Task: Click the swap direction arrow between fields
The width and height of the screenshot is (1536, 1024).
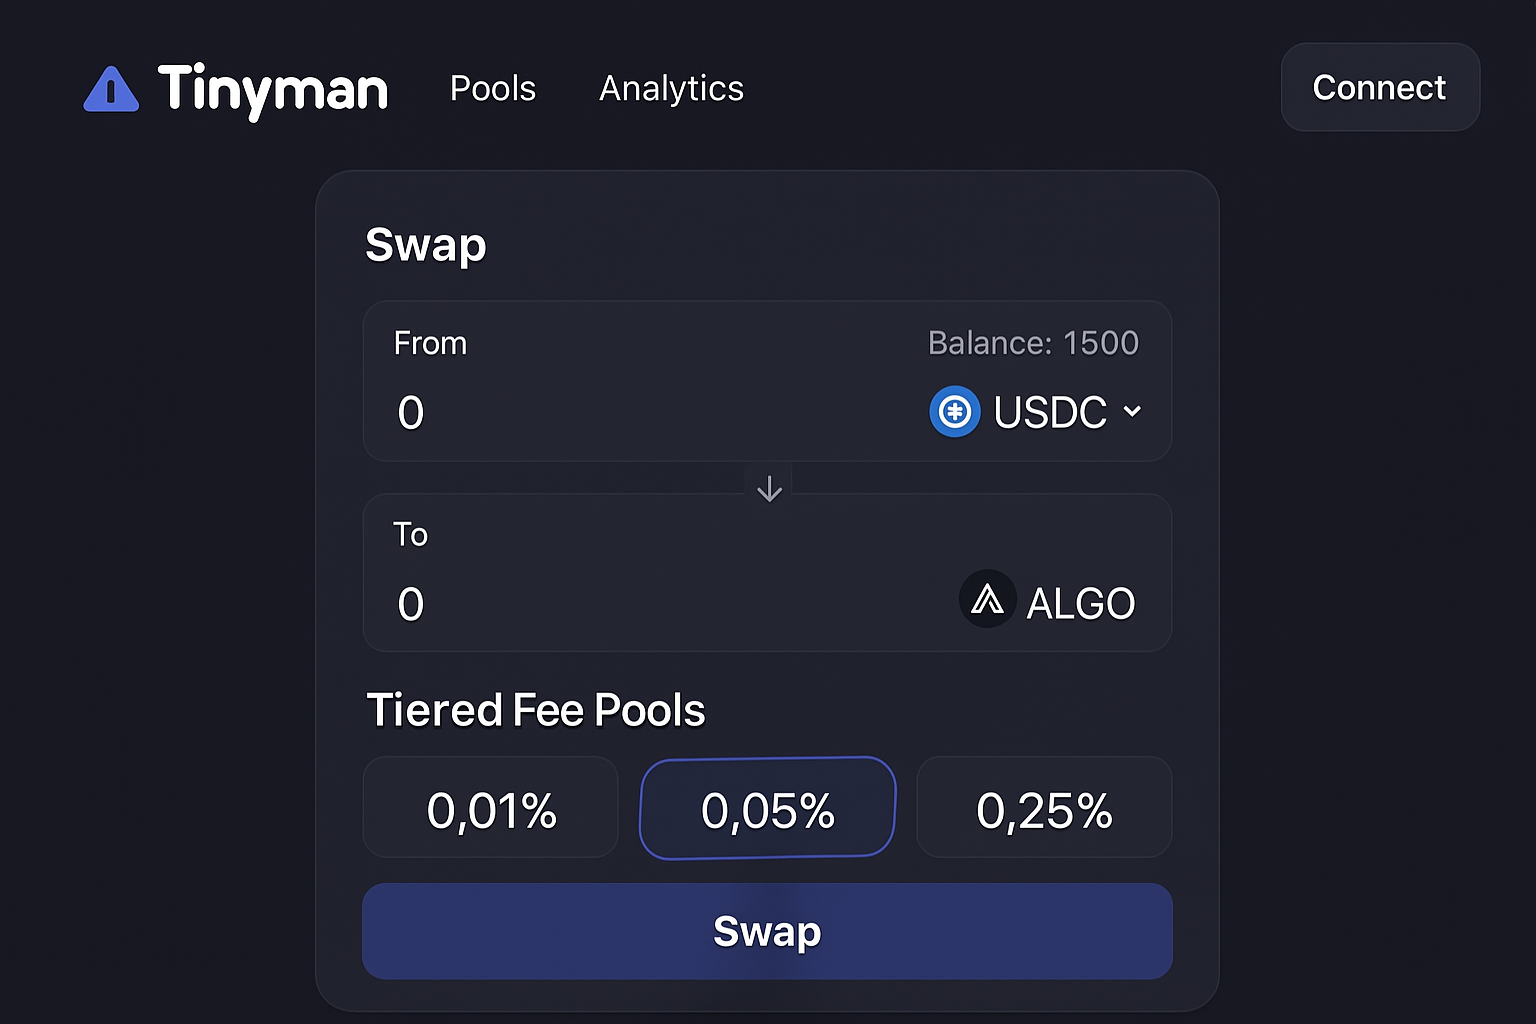Action: click(768, 487)
